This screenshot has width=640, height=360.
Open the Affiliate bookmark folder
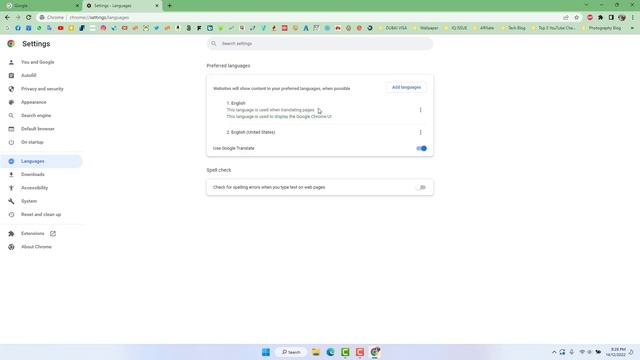484,28
